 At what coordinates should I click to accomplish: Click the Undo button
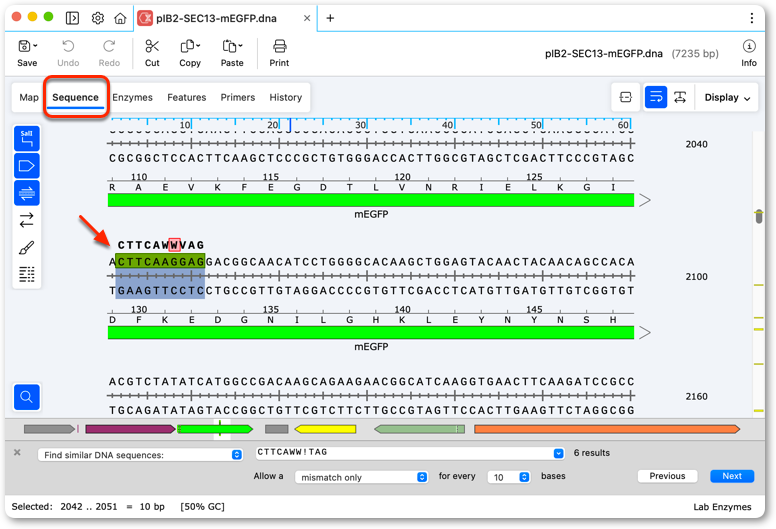click(x=68, y=53)
